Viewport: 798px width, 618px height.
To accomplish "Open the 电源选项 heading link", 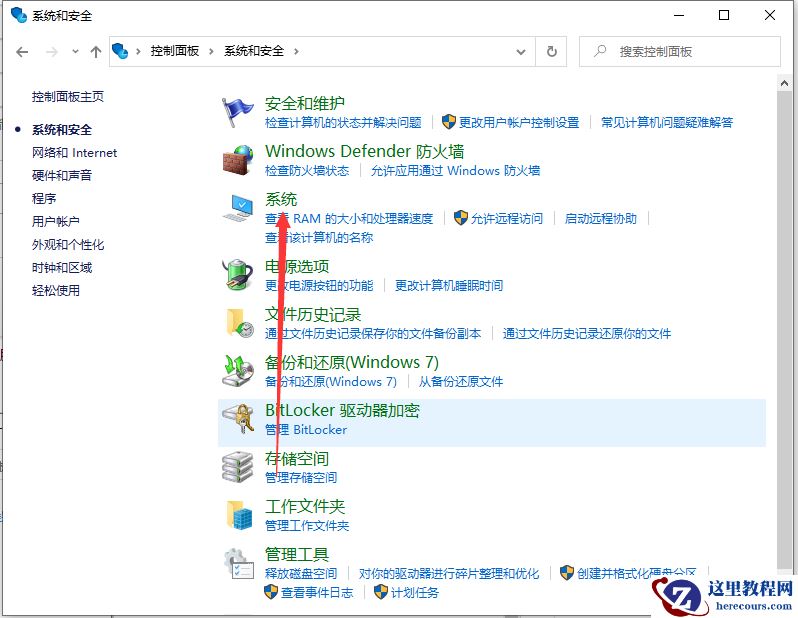I will (x=297, y=266).
